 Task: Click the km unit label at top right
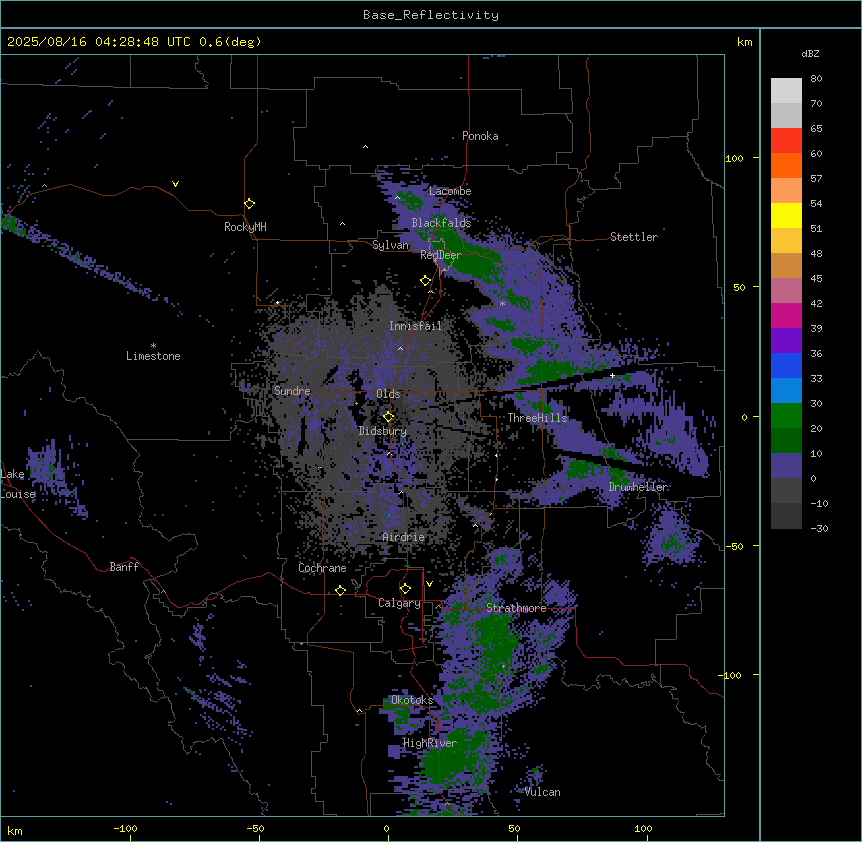(744, 42)
